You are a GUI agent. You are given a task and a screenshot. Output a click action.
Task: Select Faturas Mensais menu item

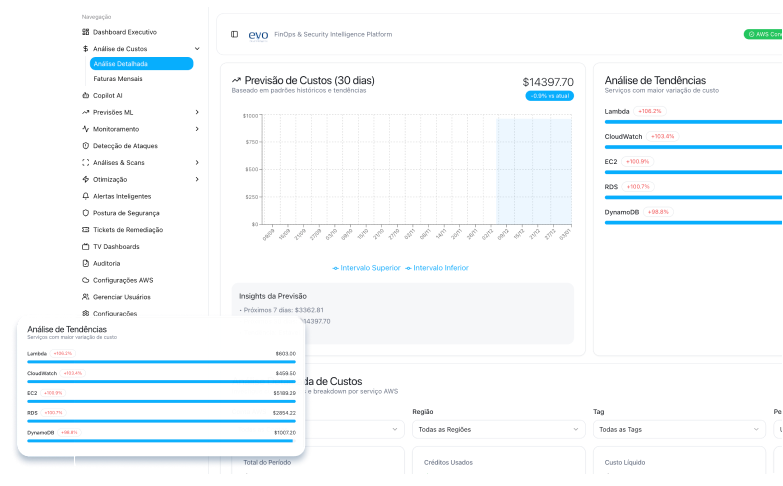(118, 78)
